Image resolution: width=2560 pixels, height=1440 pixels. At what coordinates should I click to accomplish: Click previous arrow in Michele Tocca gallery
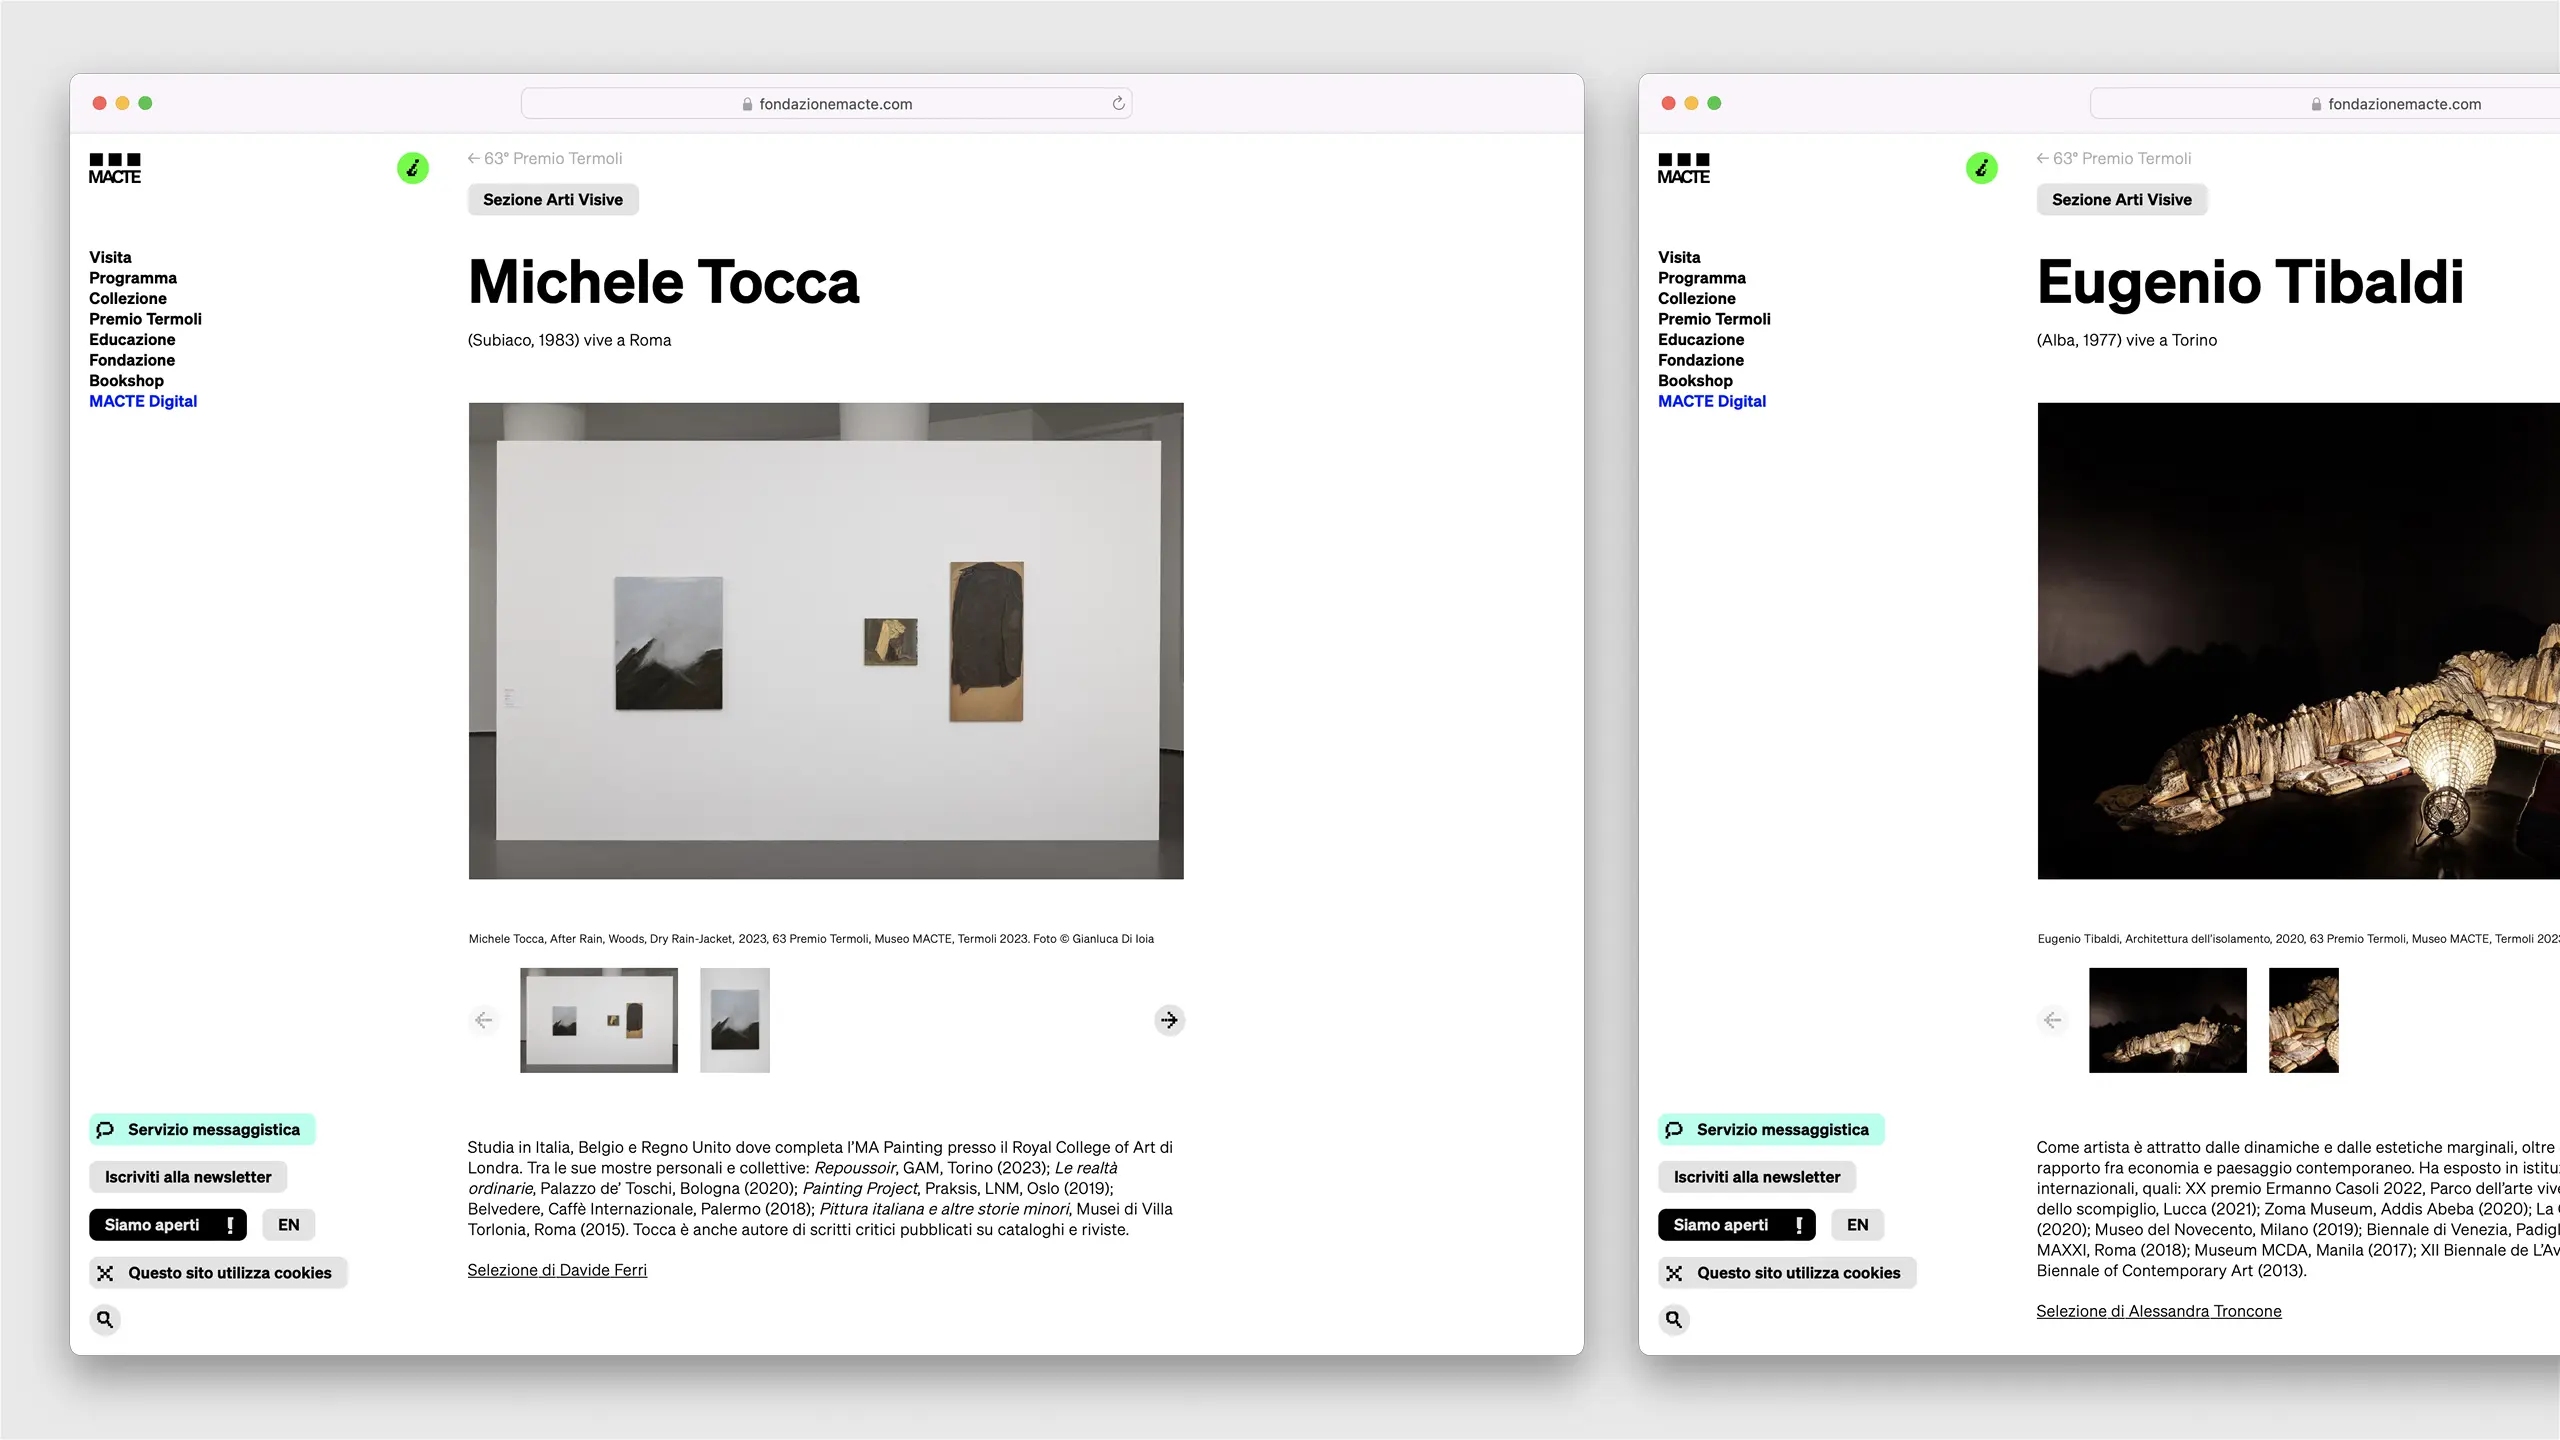tap(484, 1020)
